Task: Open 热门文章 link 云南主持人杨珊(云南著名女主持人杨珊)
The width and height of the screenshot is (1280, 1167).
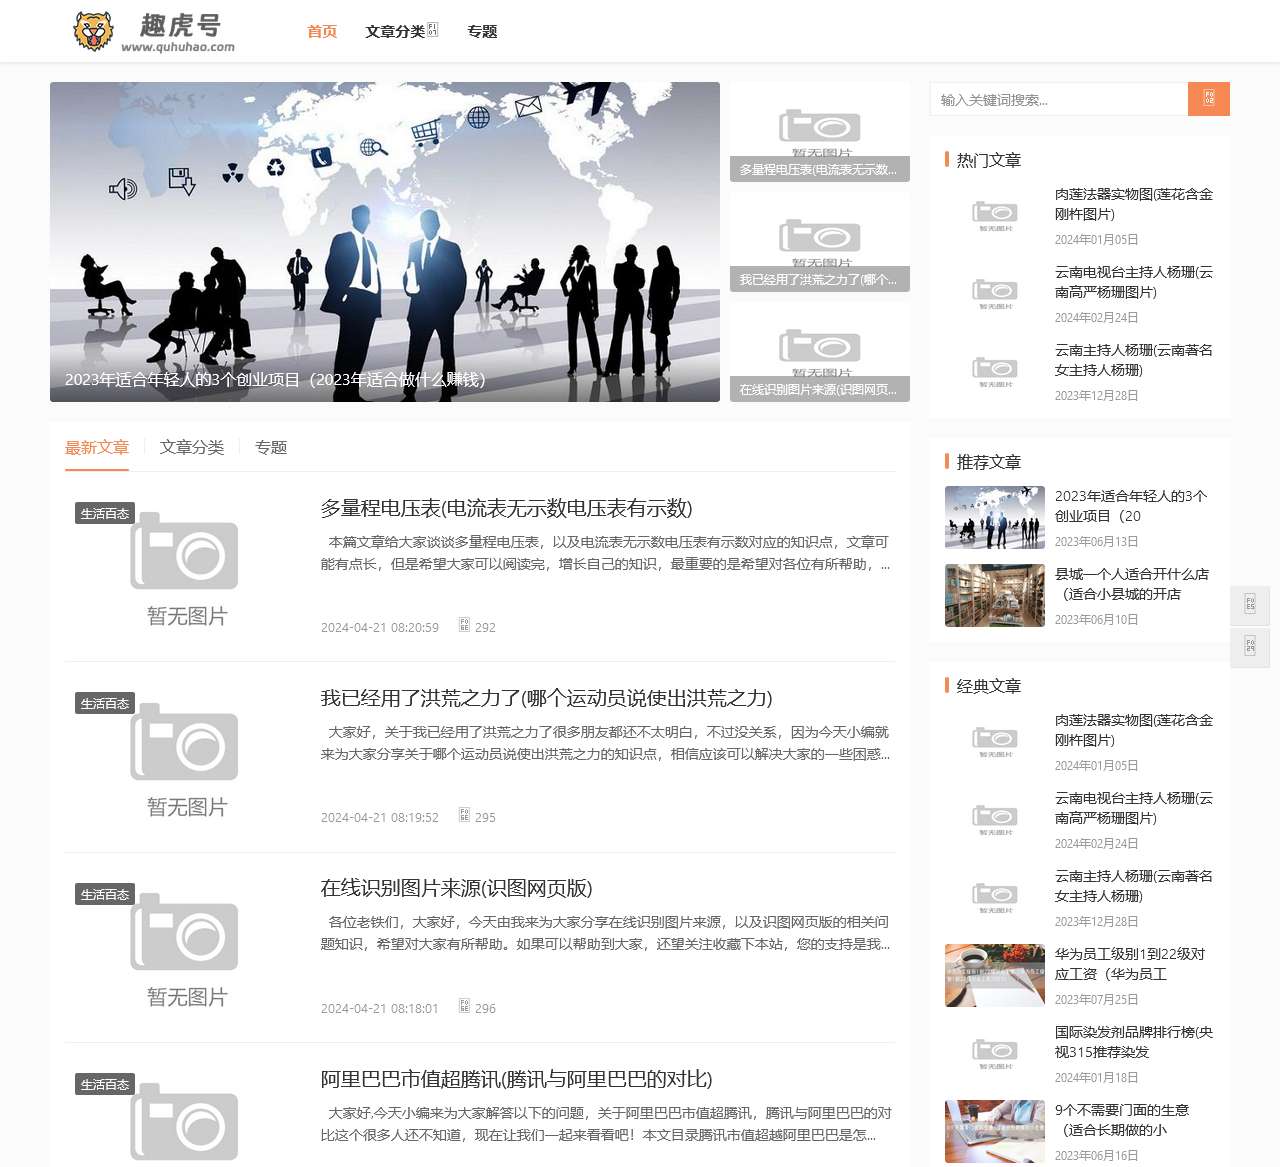Action: click(1134, 360)
